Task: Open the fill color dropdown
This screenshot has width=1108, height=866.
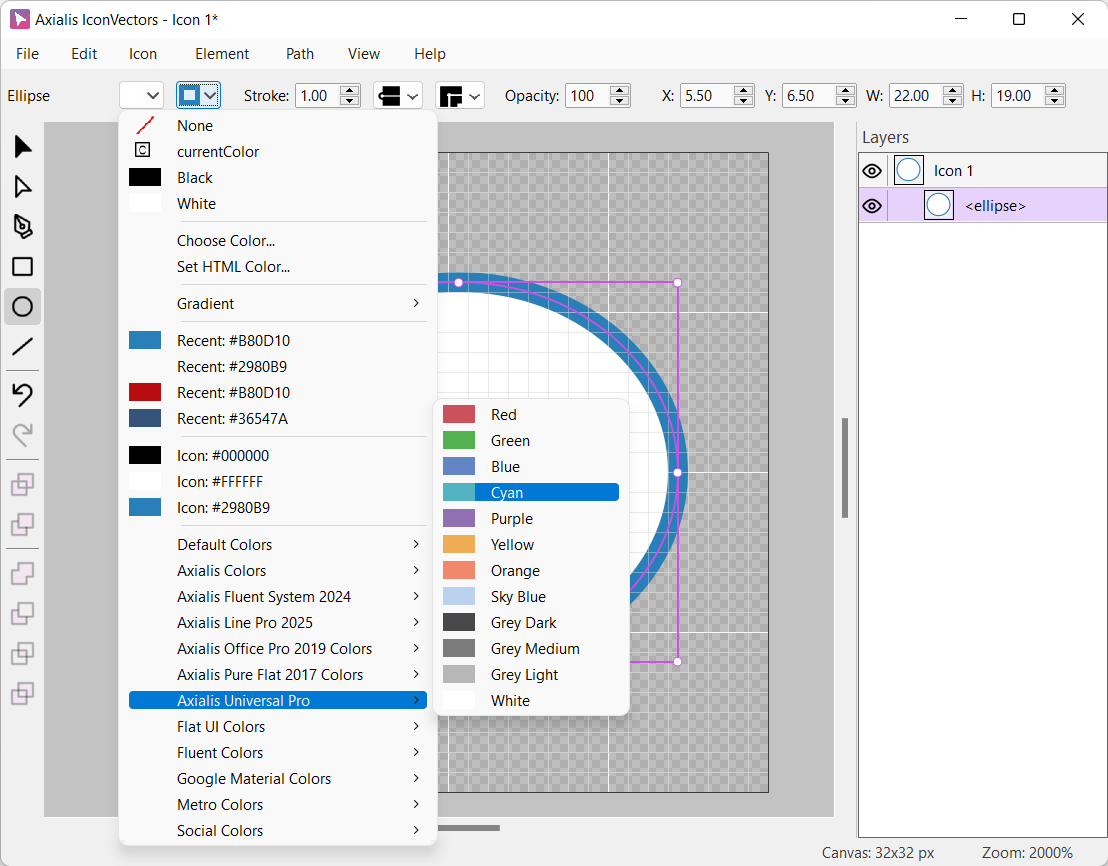Action: click(141, 96)
